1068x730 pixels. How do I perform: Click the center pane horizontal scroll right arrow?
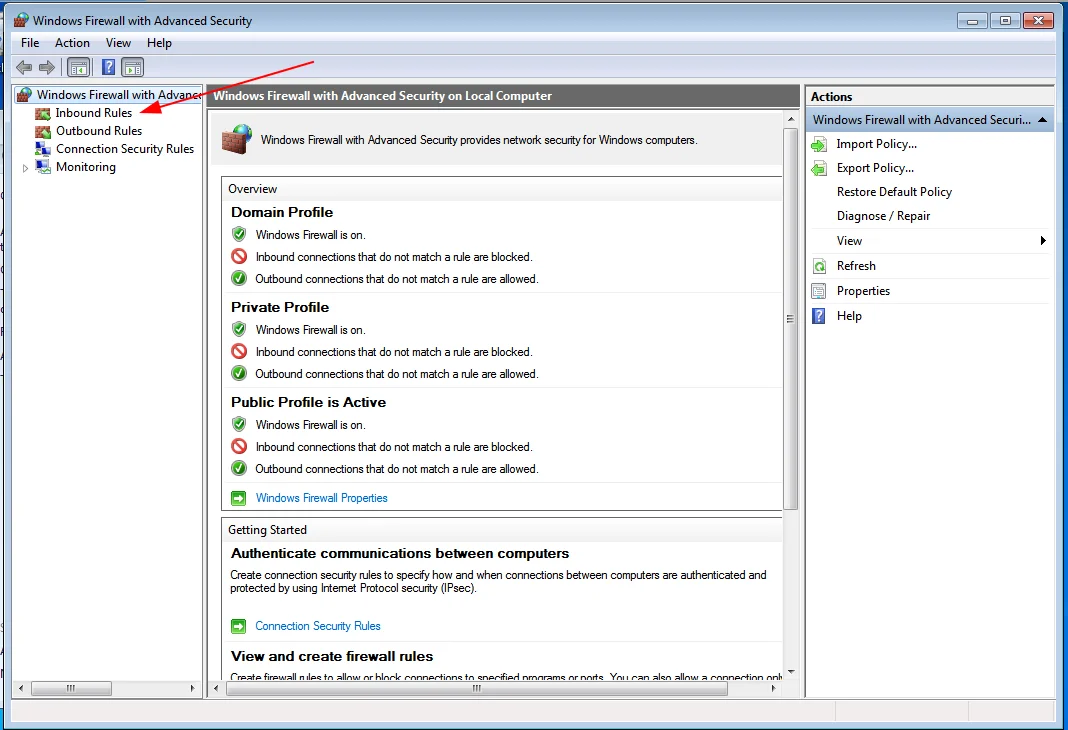coord(773,688)
